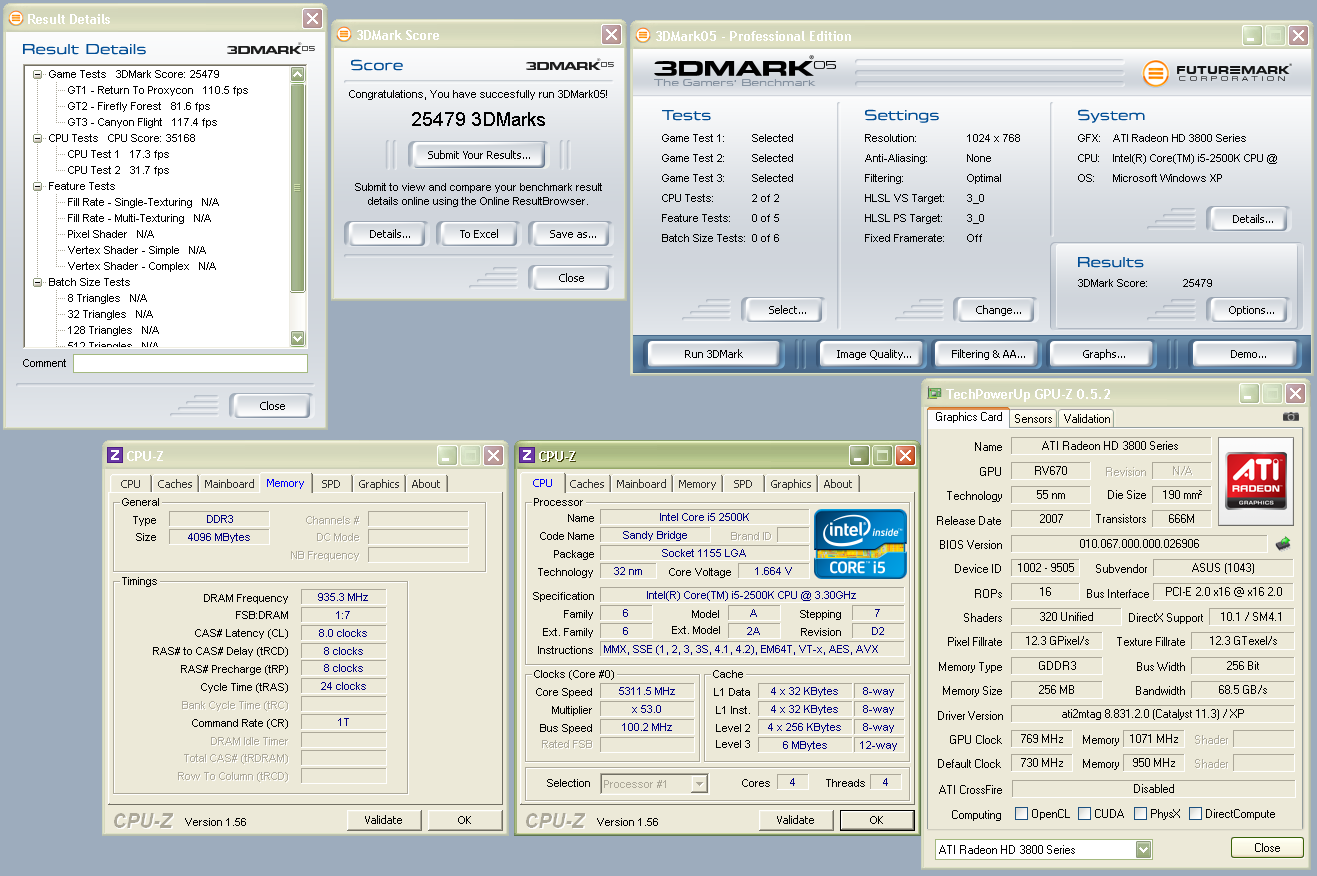This screenshot has height=876, width=1317.
Task: Click the Comment input field
Action: pos(190,363)
